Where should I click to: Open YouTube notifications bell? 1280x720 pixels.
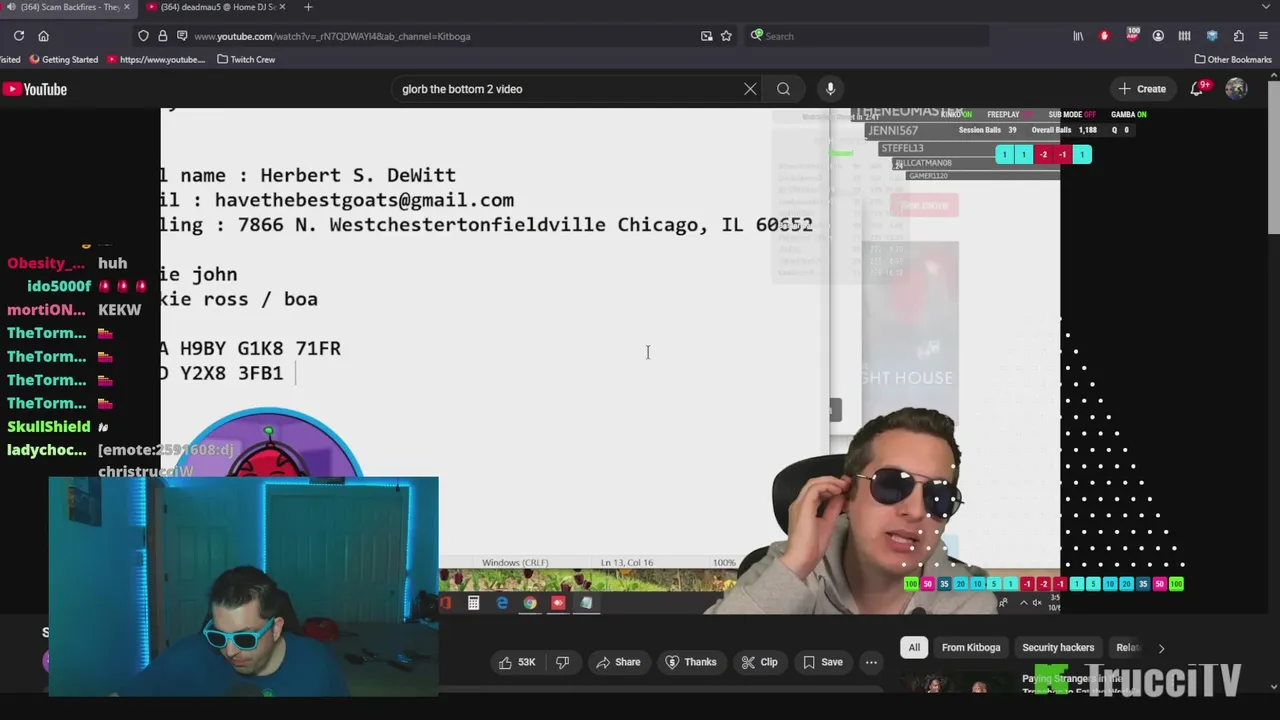pos(1196,89)
